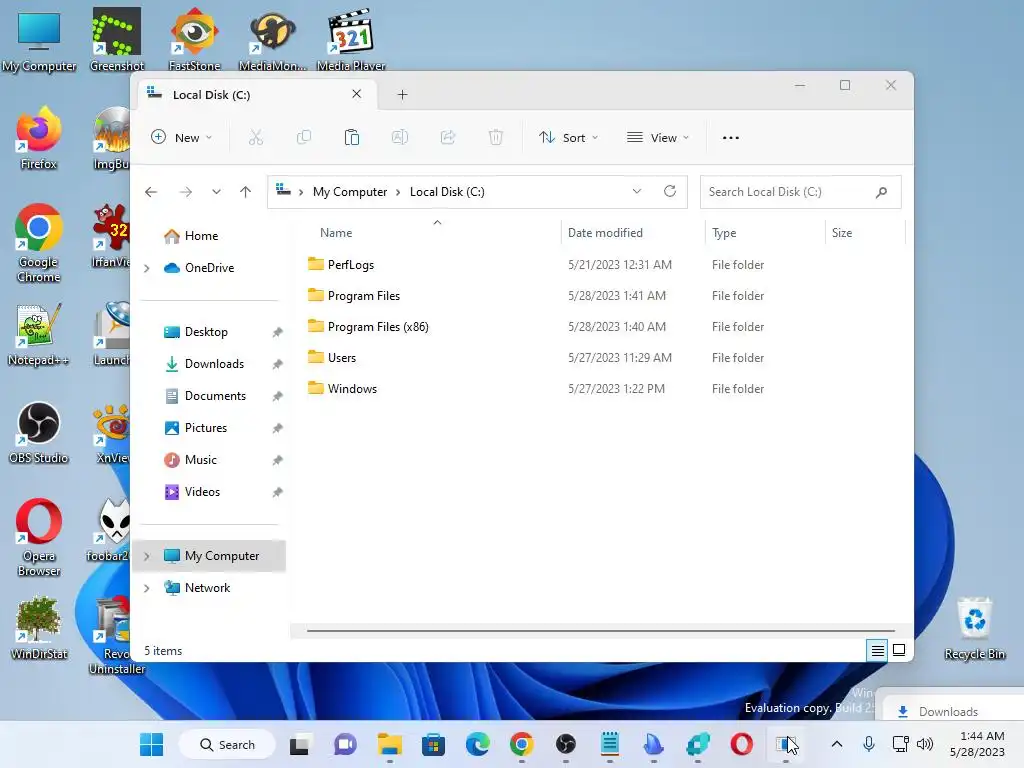Open Microsoft Edge from the taskbar
The width and height of the screenshot is (1024, 768).
(477, 744)
